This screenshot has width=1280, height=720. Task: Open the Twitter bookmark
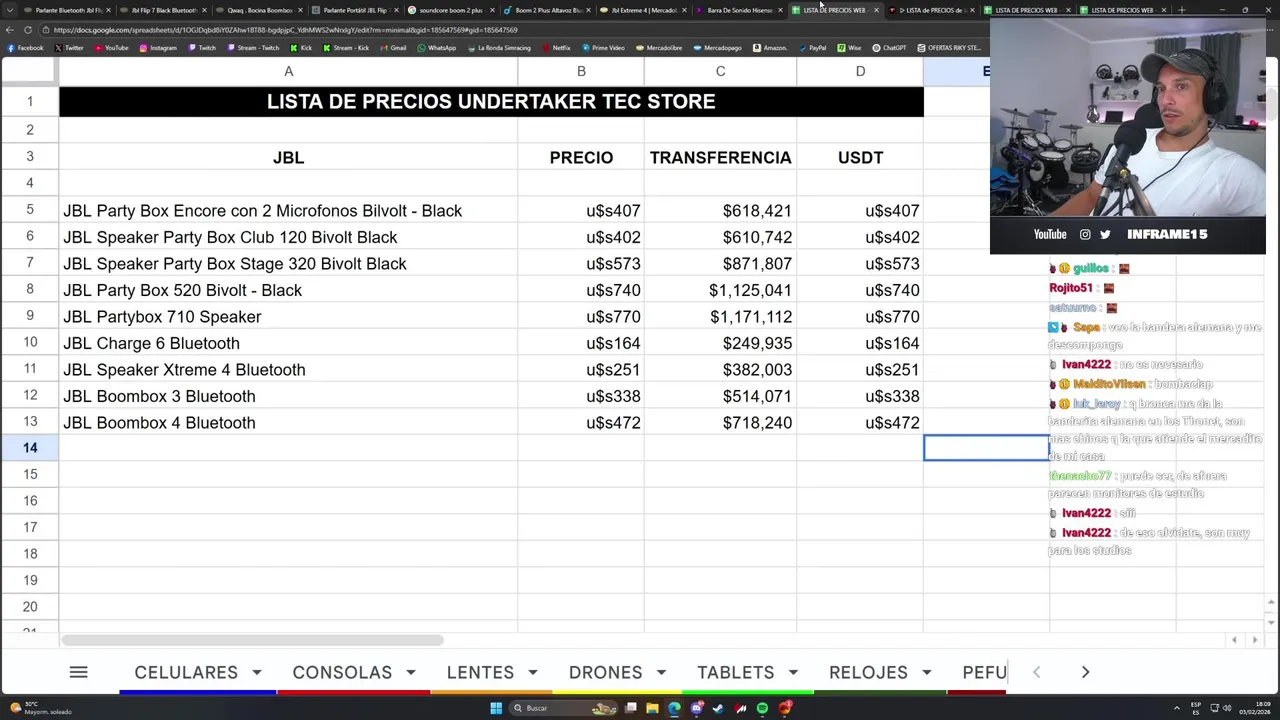pos(70,48)
